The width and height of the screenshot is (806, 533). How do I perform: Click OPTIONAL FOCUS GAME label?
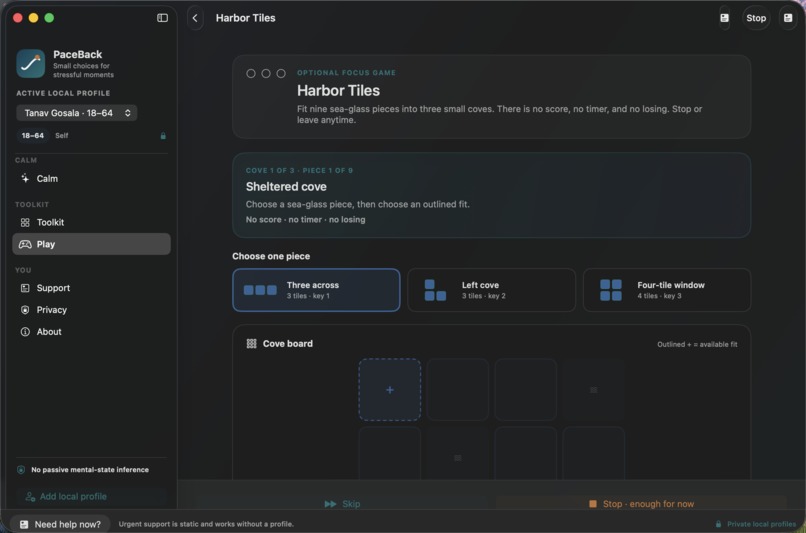tap(346, 73)
